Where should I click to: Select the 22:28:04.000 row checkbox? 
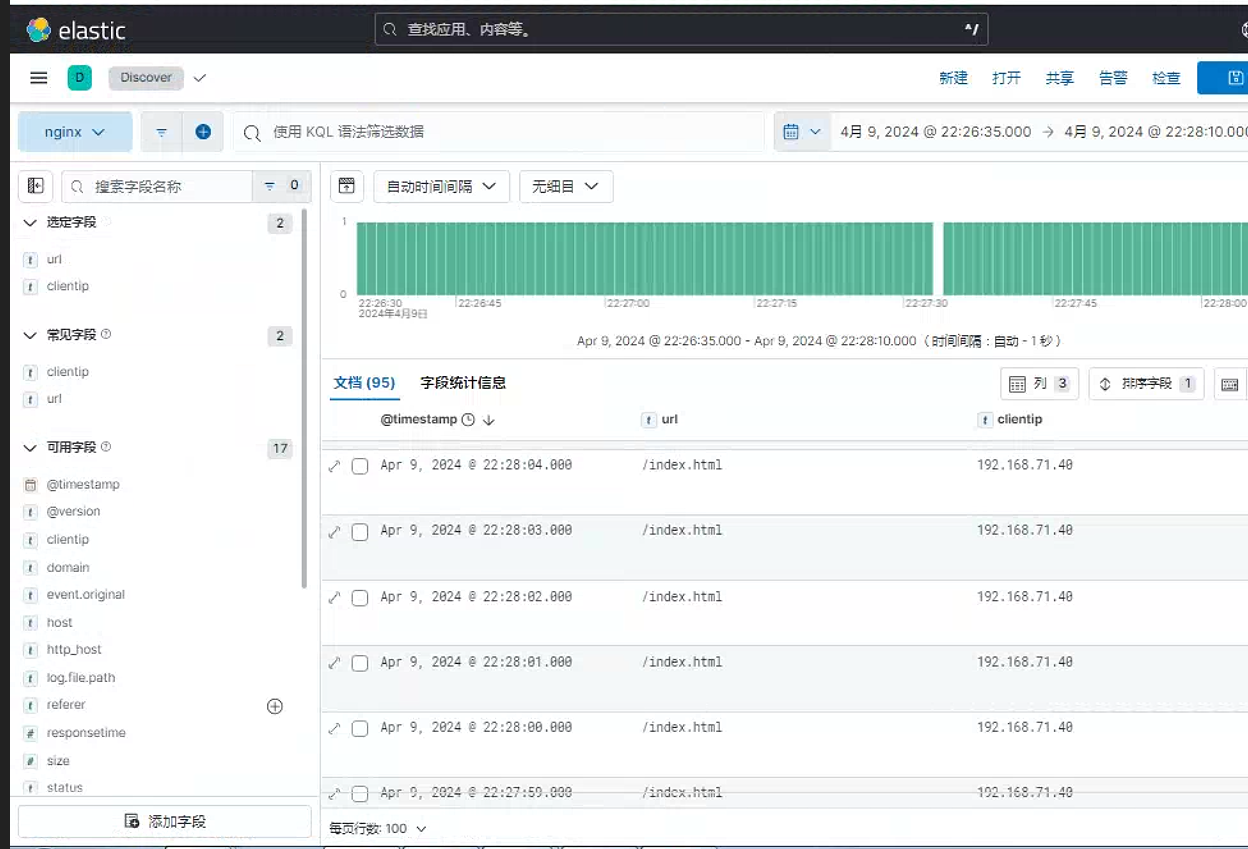tap(360, 466)
